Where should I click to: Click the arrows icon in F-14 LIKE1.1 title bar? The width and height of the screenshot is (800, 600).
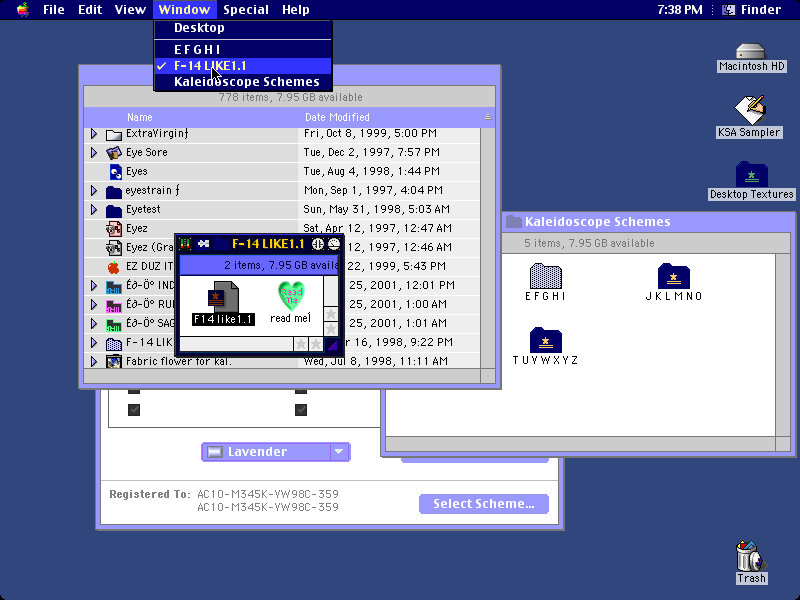(204, 244)
